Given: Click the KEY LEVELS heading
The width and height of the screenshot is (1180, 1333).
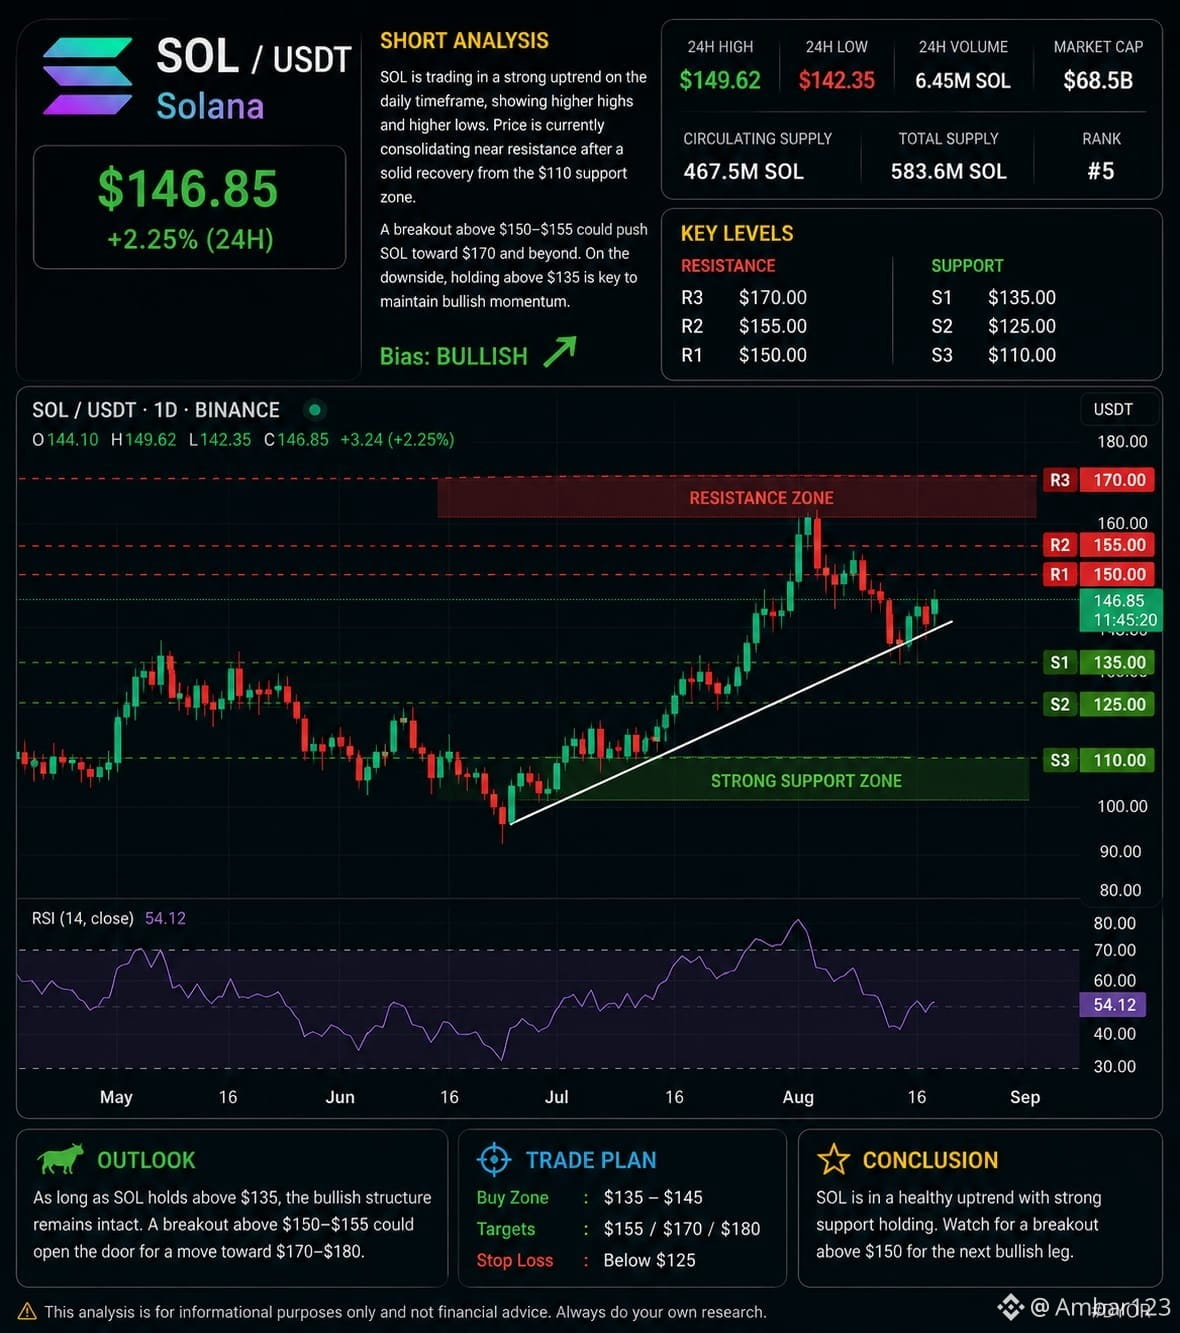Looking at the screenshot, I should [x=737, y=233].
